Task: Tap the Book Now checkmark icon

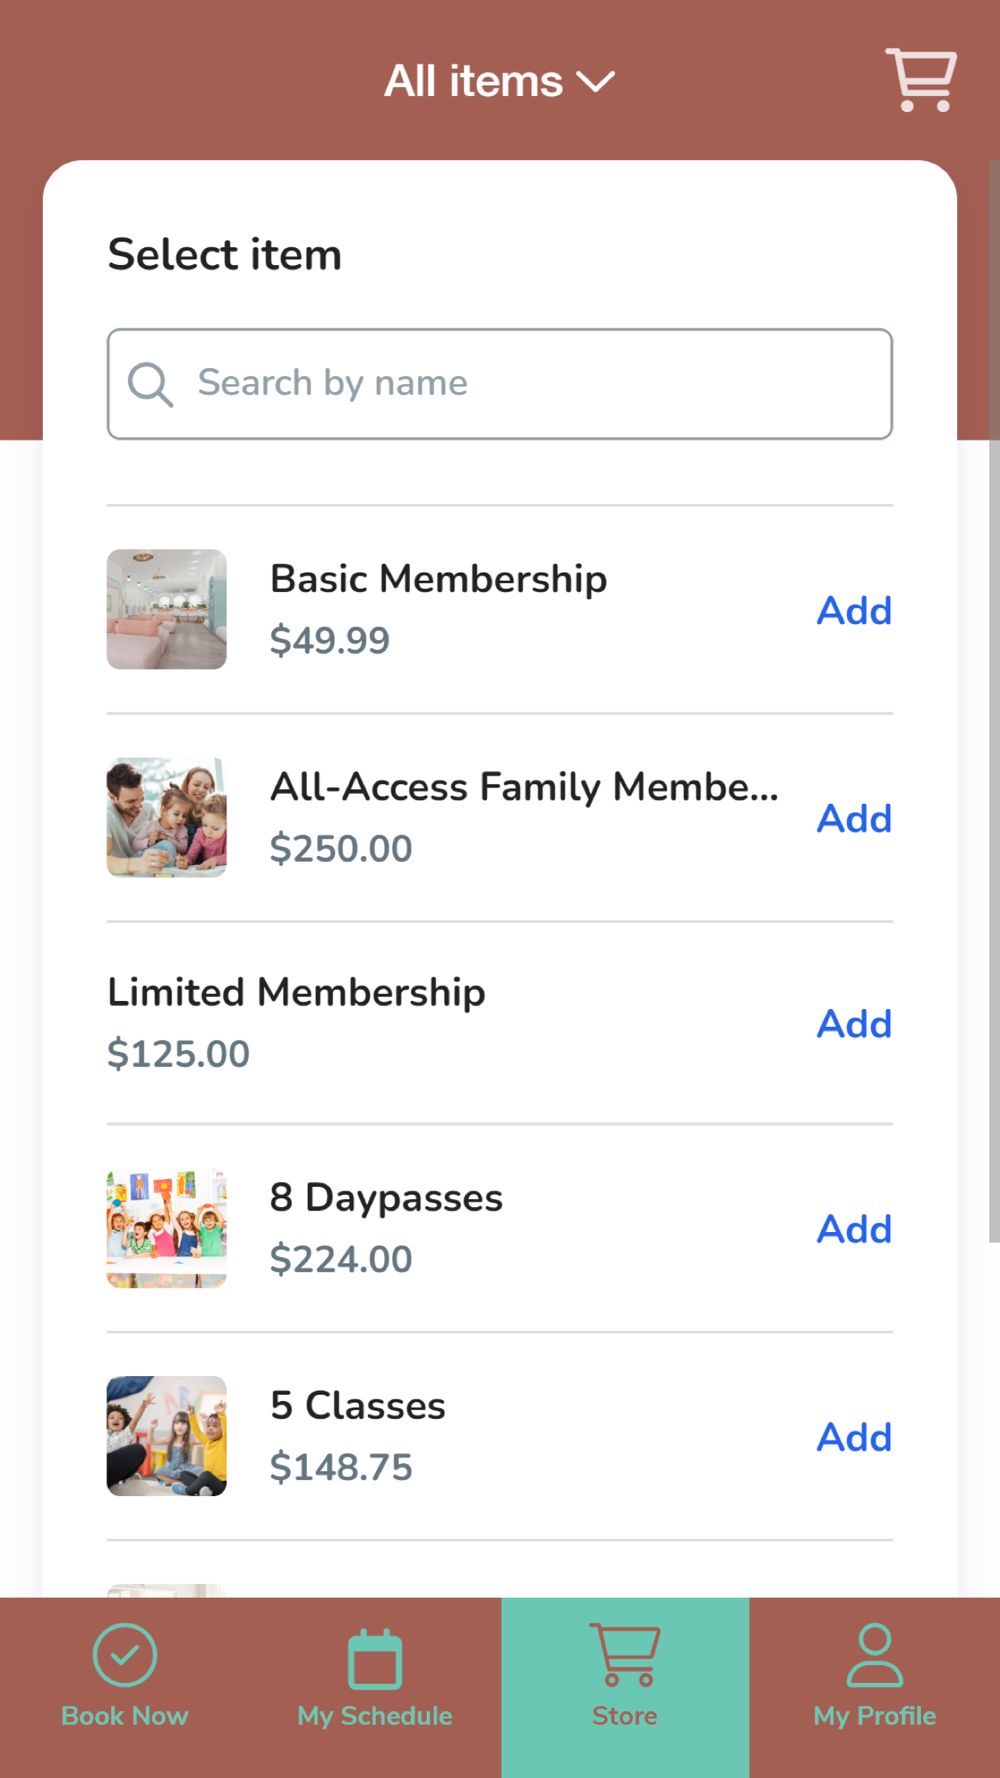Action: point(125,1655)
